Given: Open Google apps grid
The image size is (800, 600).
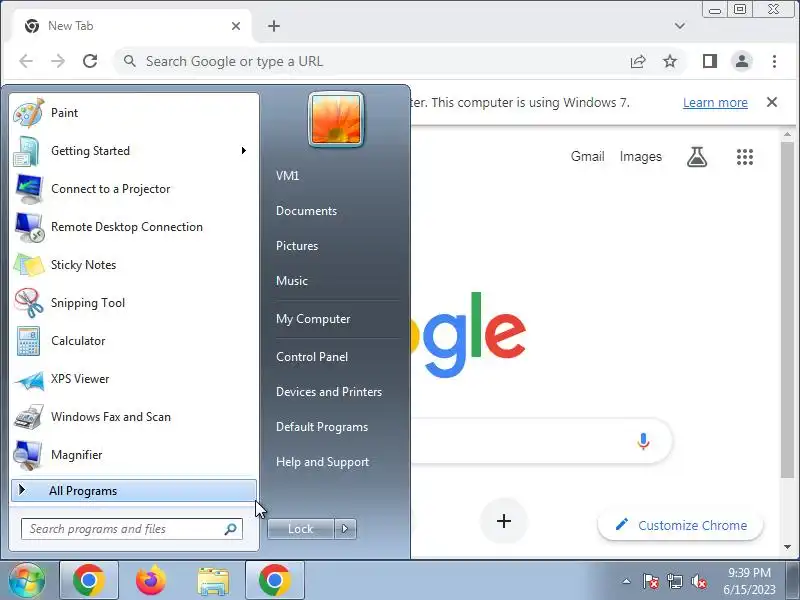Looking at the screenshot, I should click(x=745, y=157).
